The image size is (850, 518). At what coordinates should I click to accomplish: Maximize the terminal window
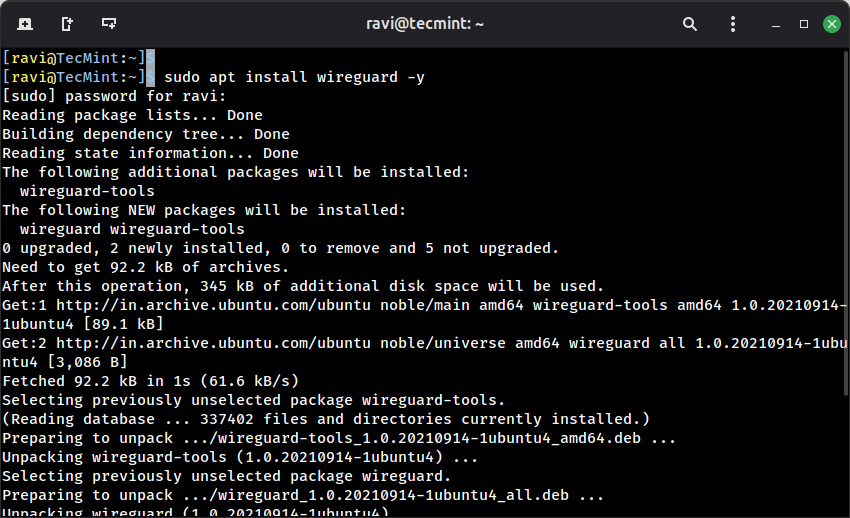(x=803, y=23)
